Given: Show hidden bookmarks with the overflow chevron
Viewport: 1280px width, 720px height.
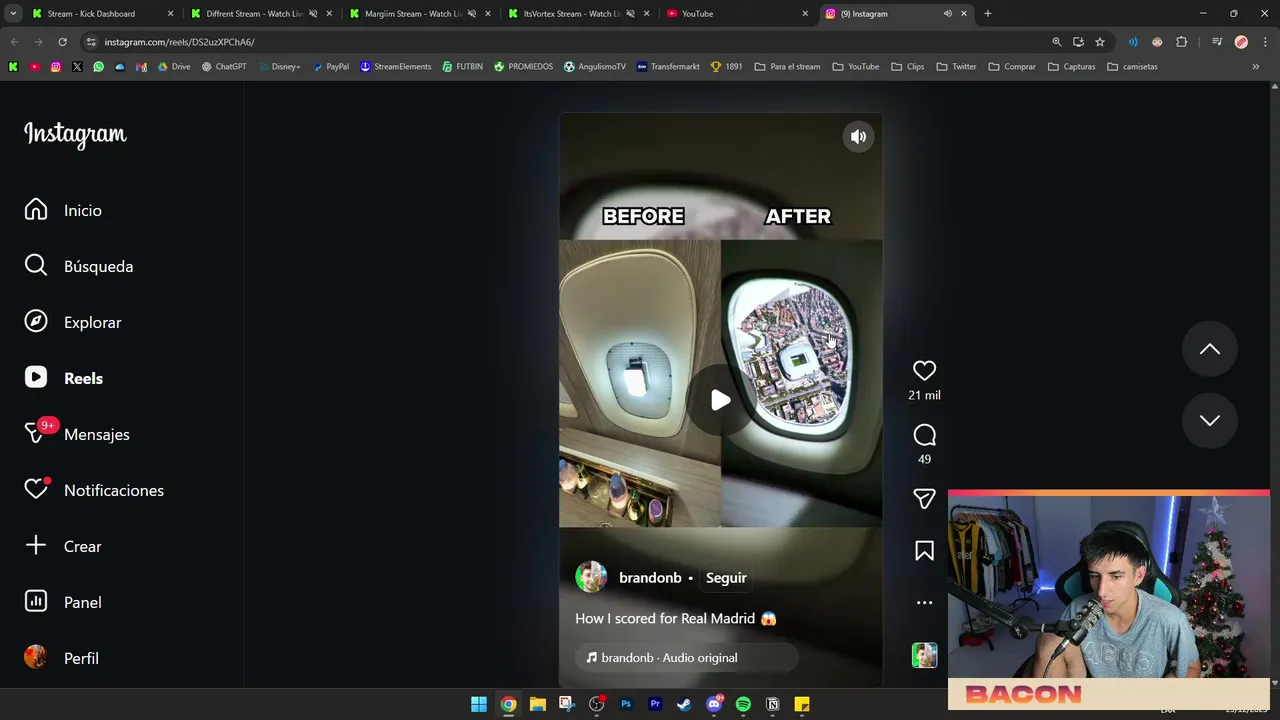Looking at the screenshot, I should pyautogui.click(x=1255, y=67).
